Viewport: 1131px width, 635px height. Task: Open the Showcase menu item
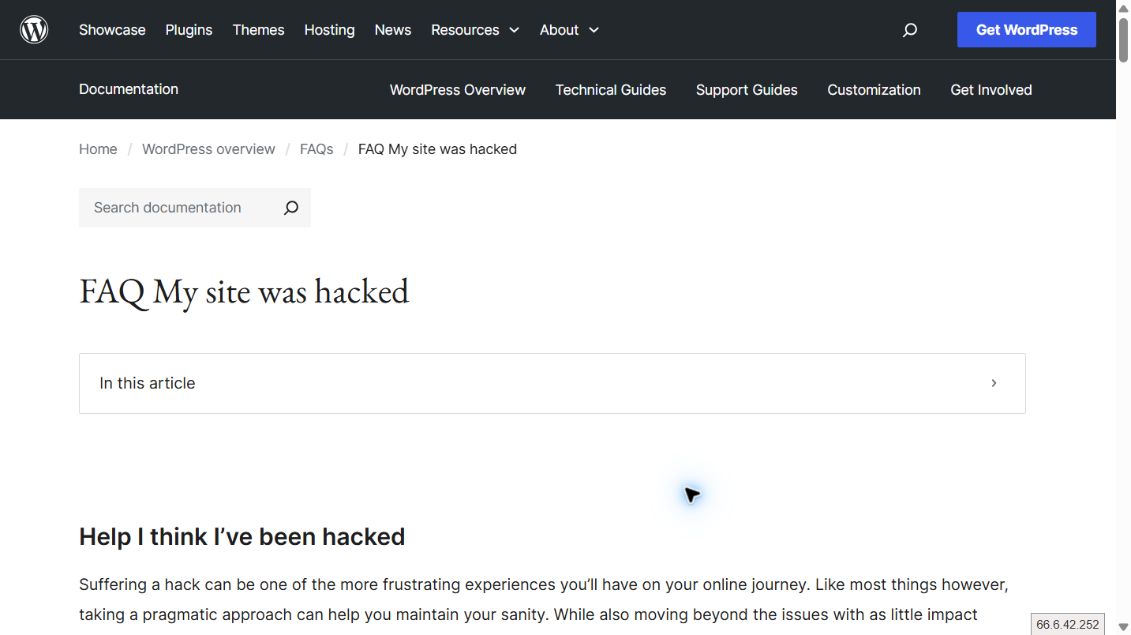coord(112,30)
